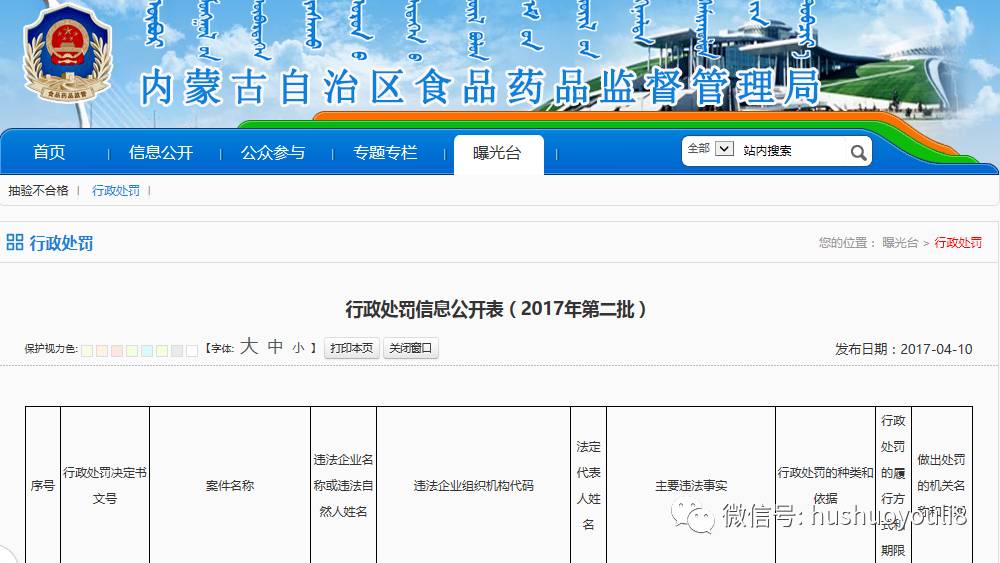Open the 抽验不合格 sub-navigation link
1000x563 pixels.
39,190
